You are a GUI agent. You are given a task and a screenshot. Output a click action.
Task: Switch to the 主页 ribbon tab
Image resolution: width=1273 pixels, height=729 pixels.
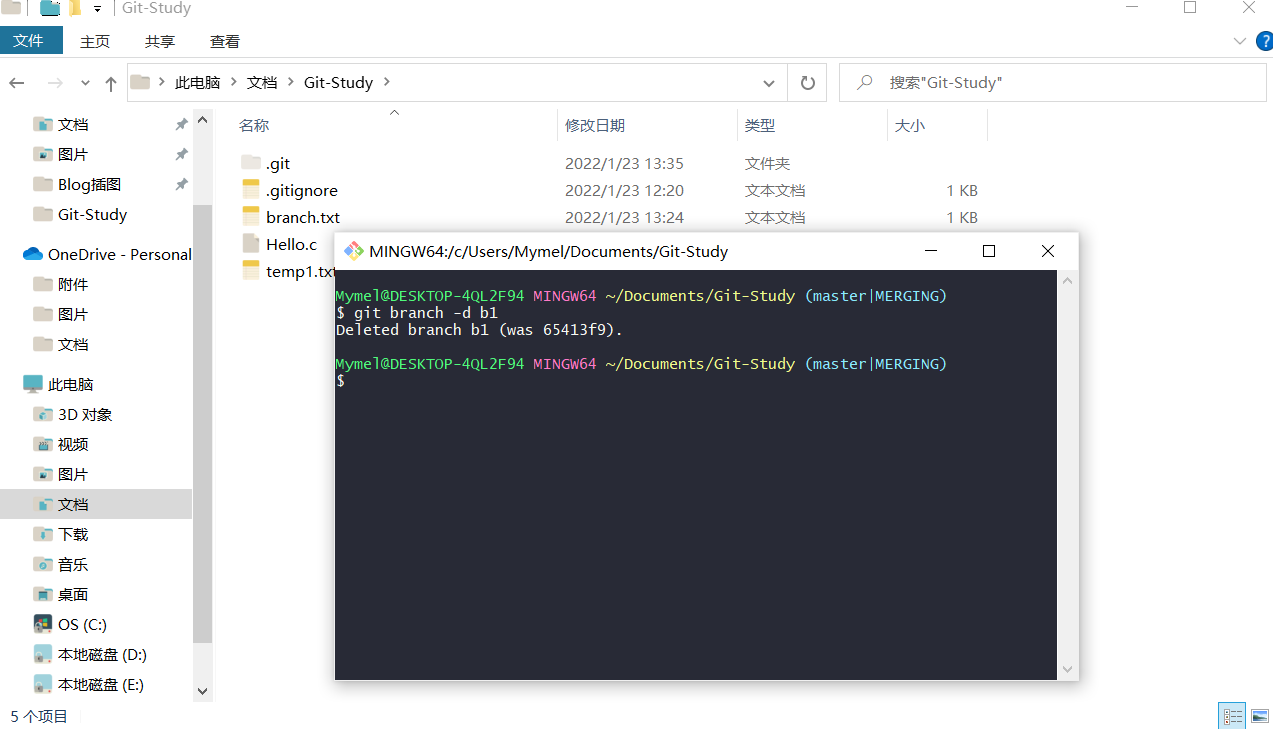point(95,41)
